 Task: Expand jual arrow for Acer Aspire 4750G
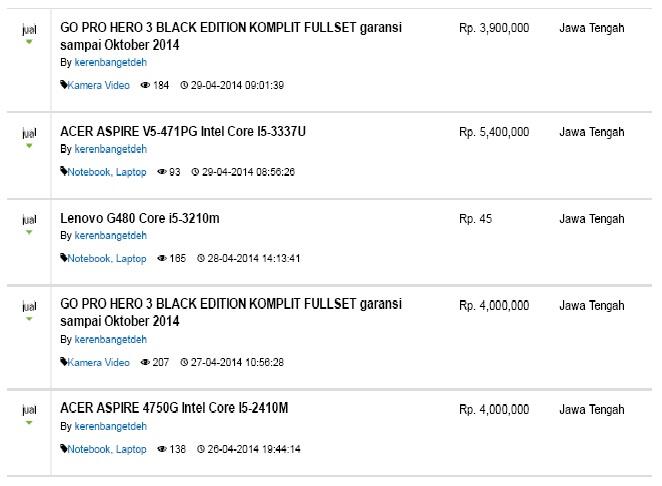click(29, 422)
